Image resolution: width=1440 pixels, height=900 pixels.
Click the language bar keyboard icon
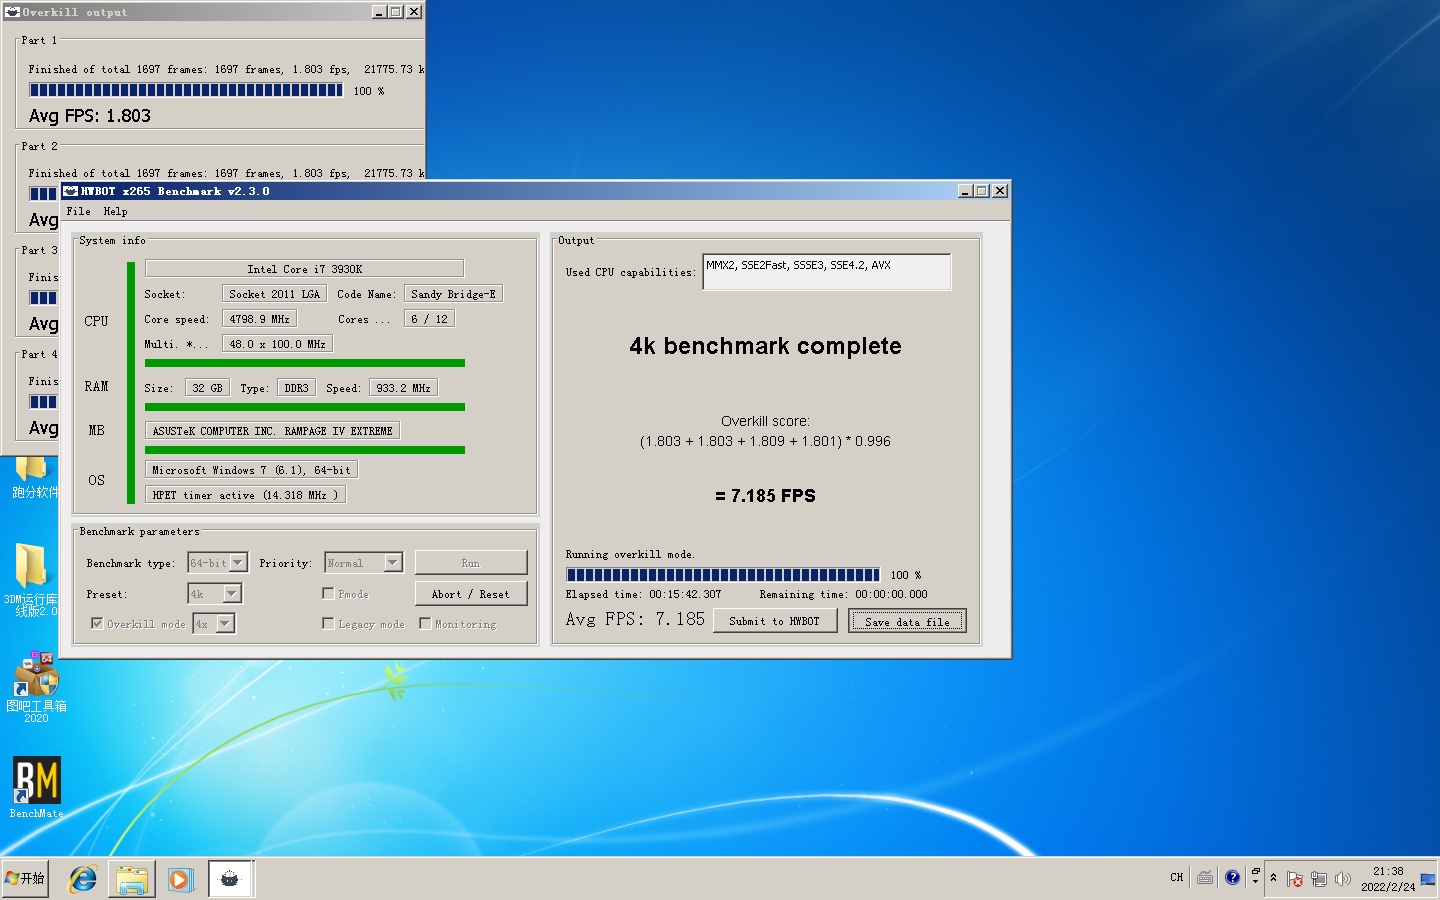point(1205,878)
